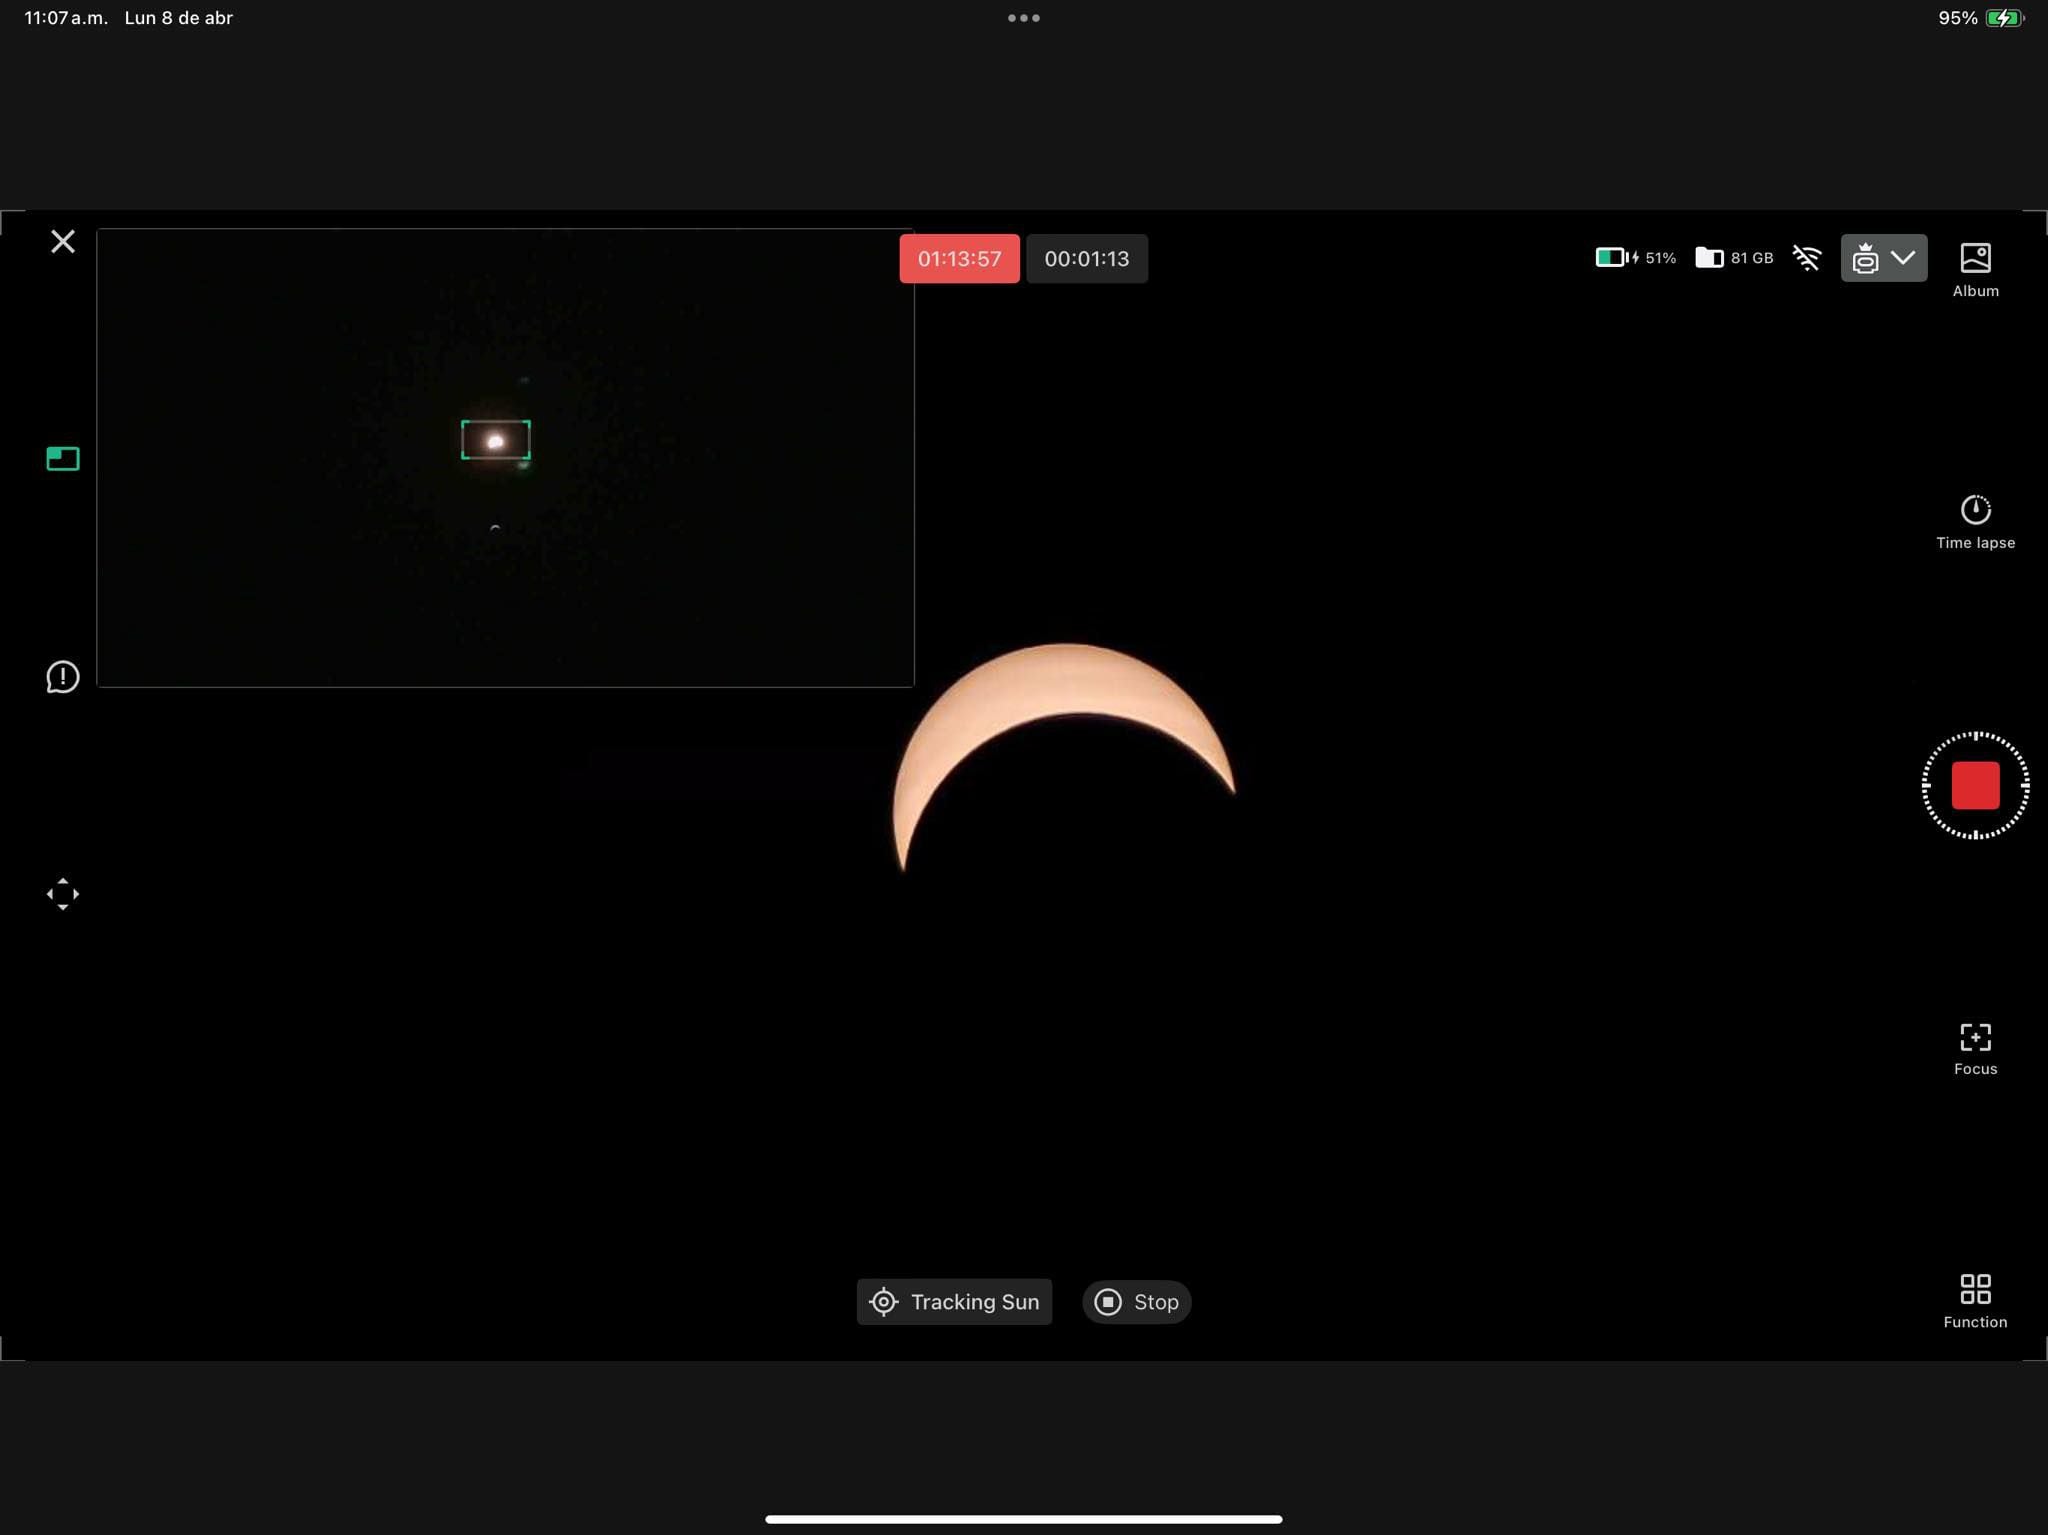The image size is (2048, 1535).
Task: Select the sun target box in the preview
Action: point(496,440)
